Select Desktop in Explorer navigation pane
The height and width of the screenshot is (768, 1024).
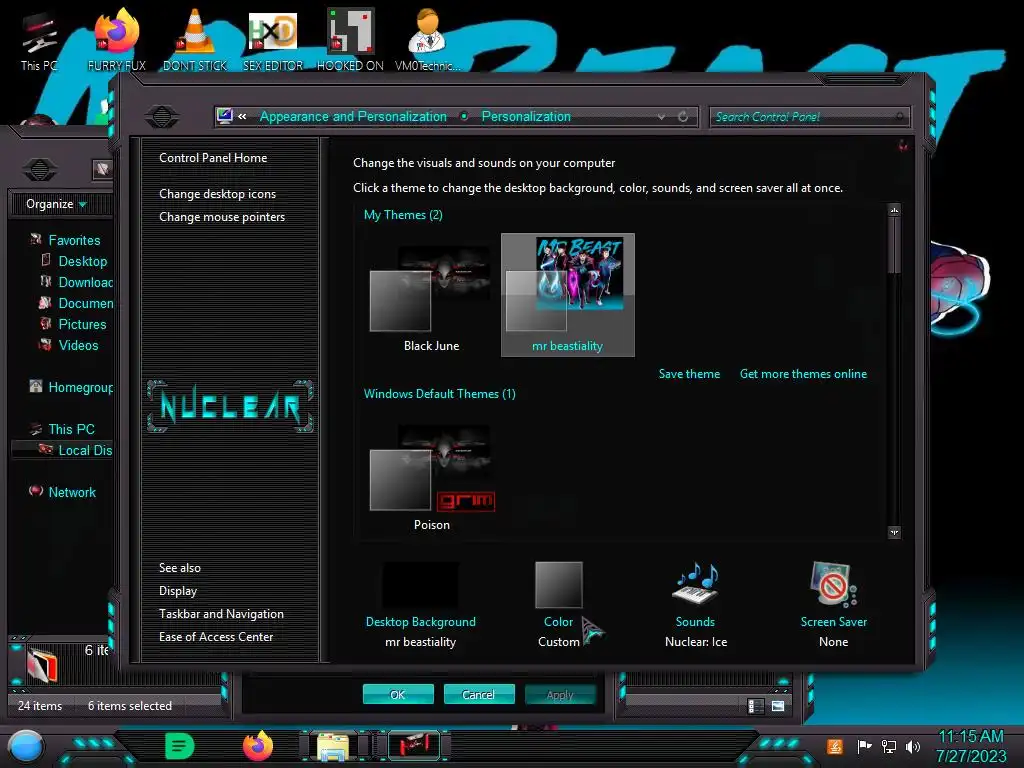(x=74, y=261)
